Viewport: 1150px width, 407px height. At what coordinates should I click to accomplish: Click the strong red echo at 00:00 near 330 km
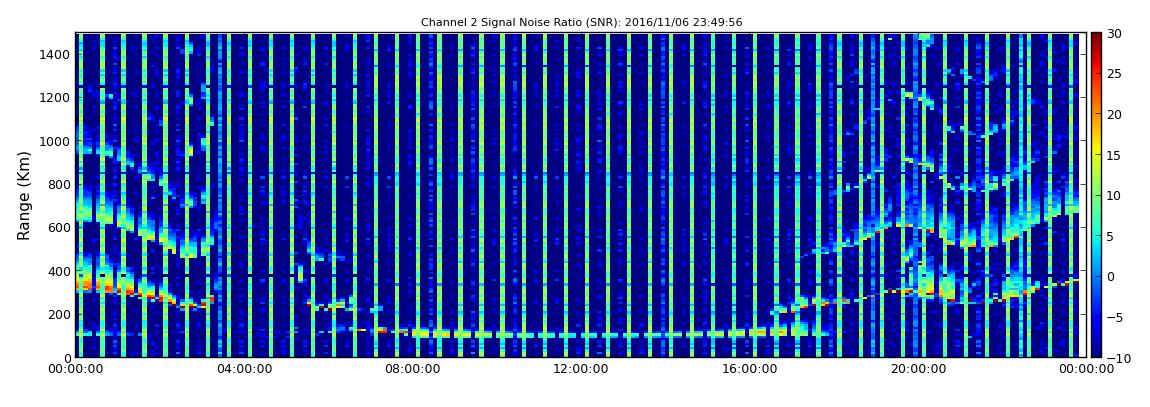pos(85,286)
